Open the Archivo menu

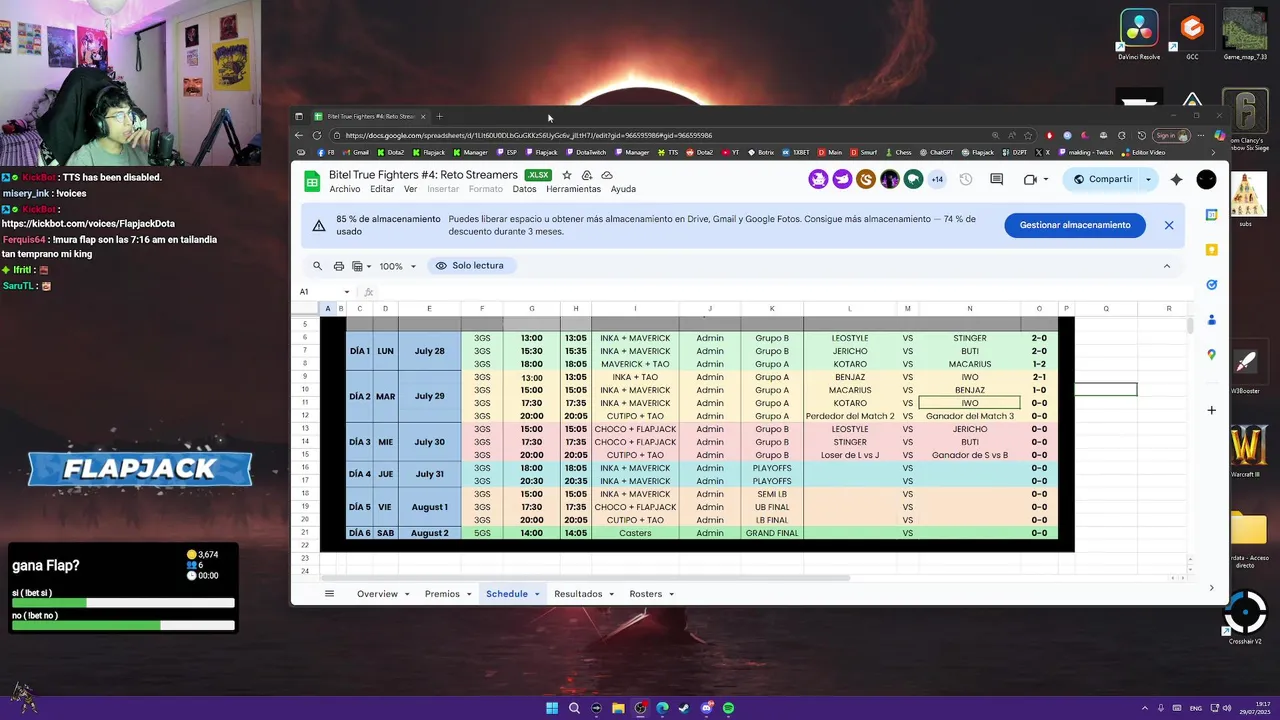click(x=345, y=189)
